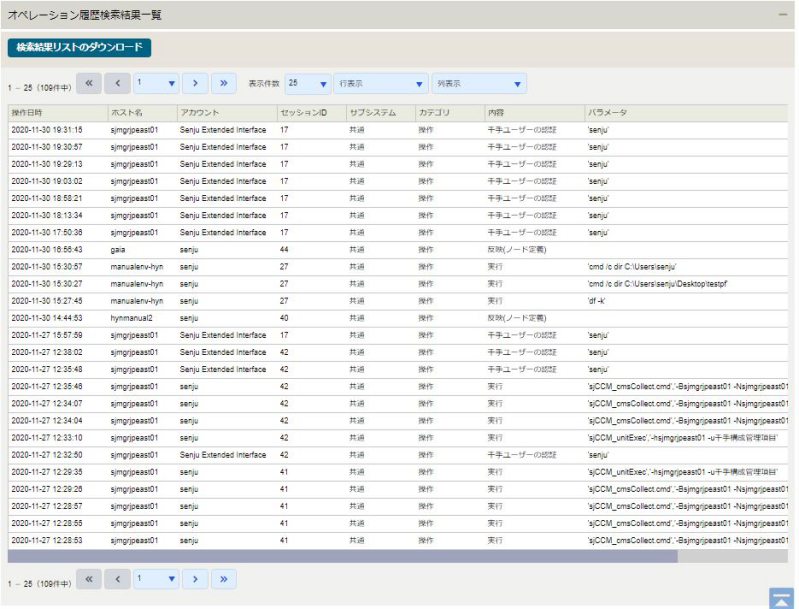This screenshot has width=799, height=609.
Task: Click the horizontal scrollbar of the table
Action: (342, 556)
